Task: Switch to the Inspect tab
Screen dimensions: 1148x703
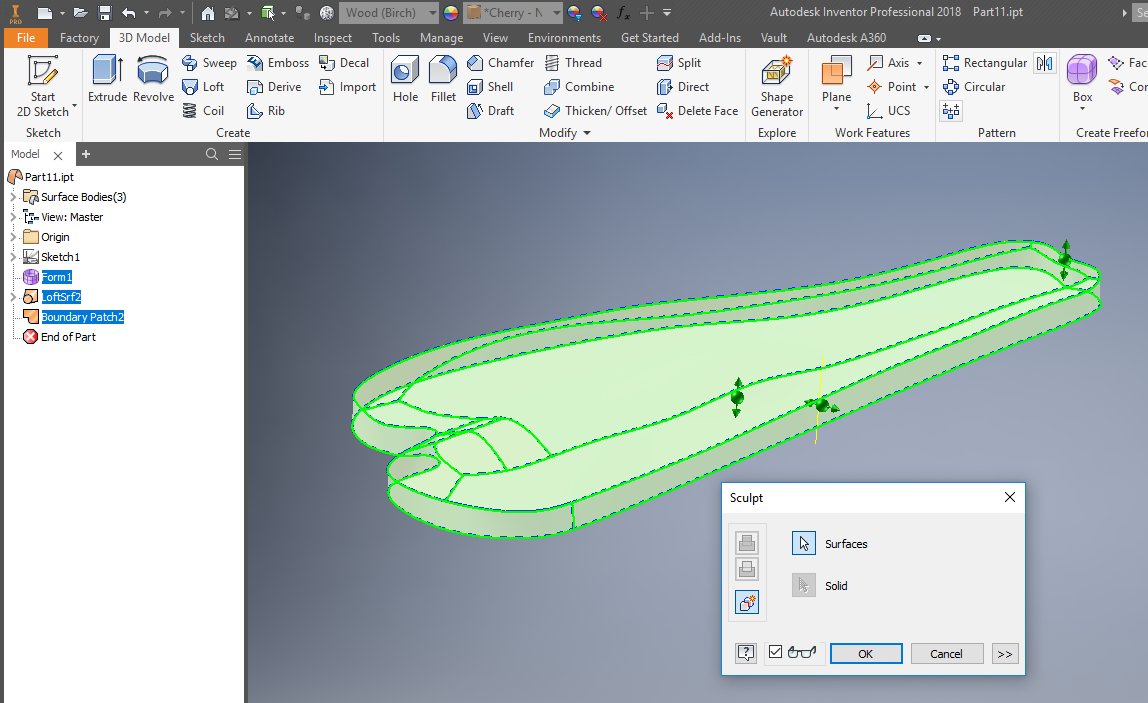Action: click(x=332, y=37)
